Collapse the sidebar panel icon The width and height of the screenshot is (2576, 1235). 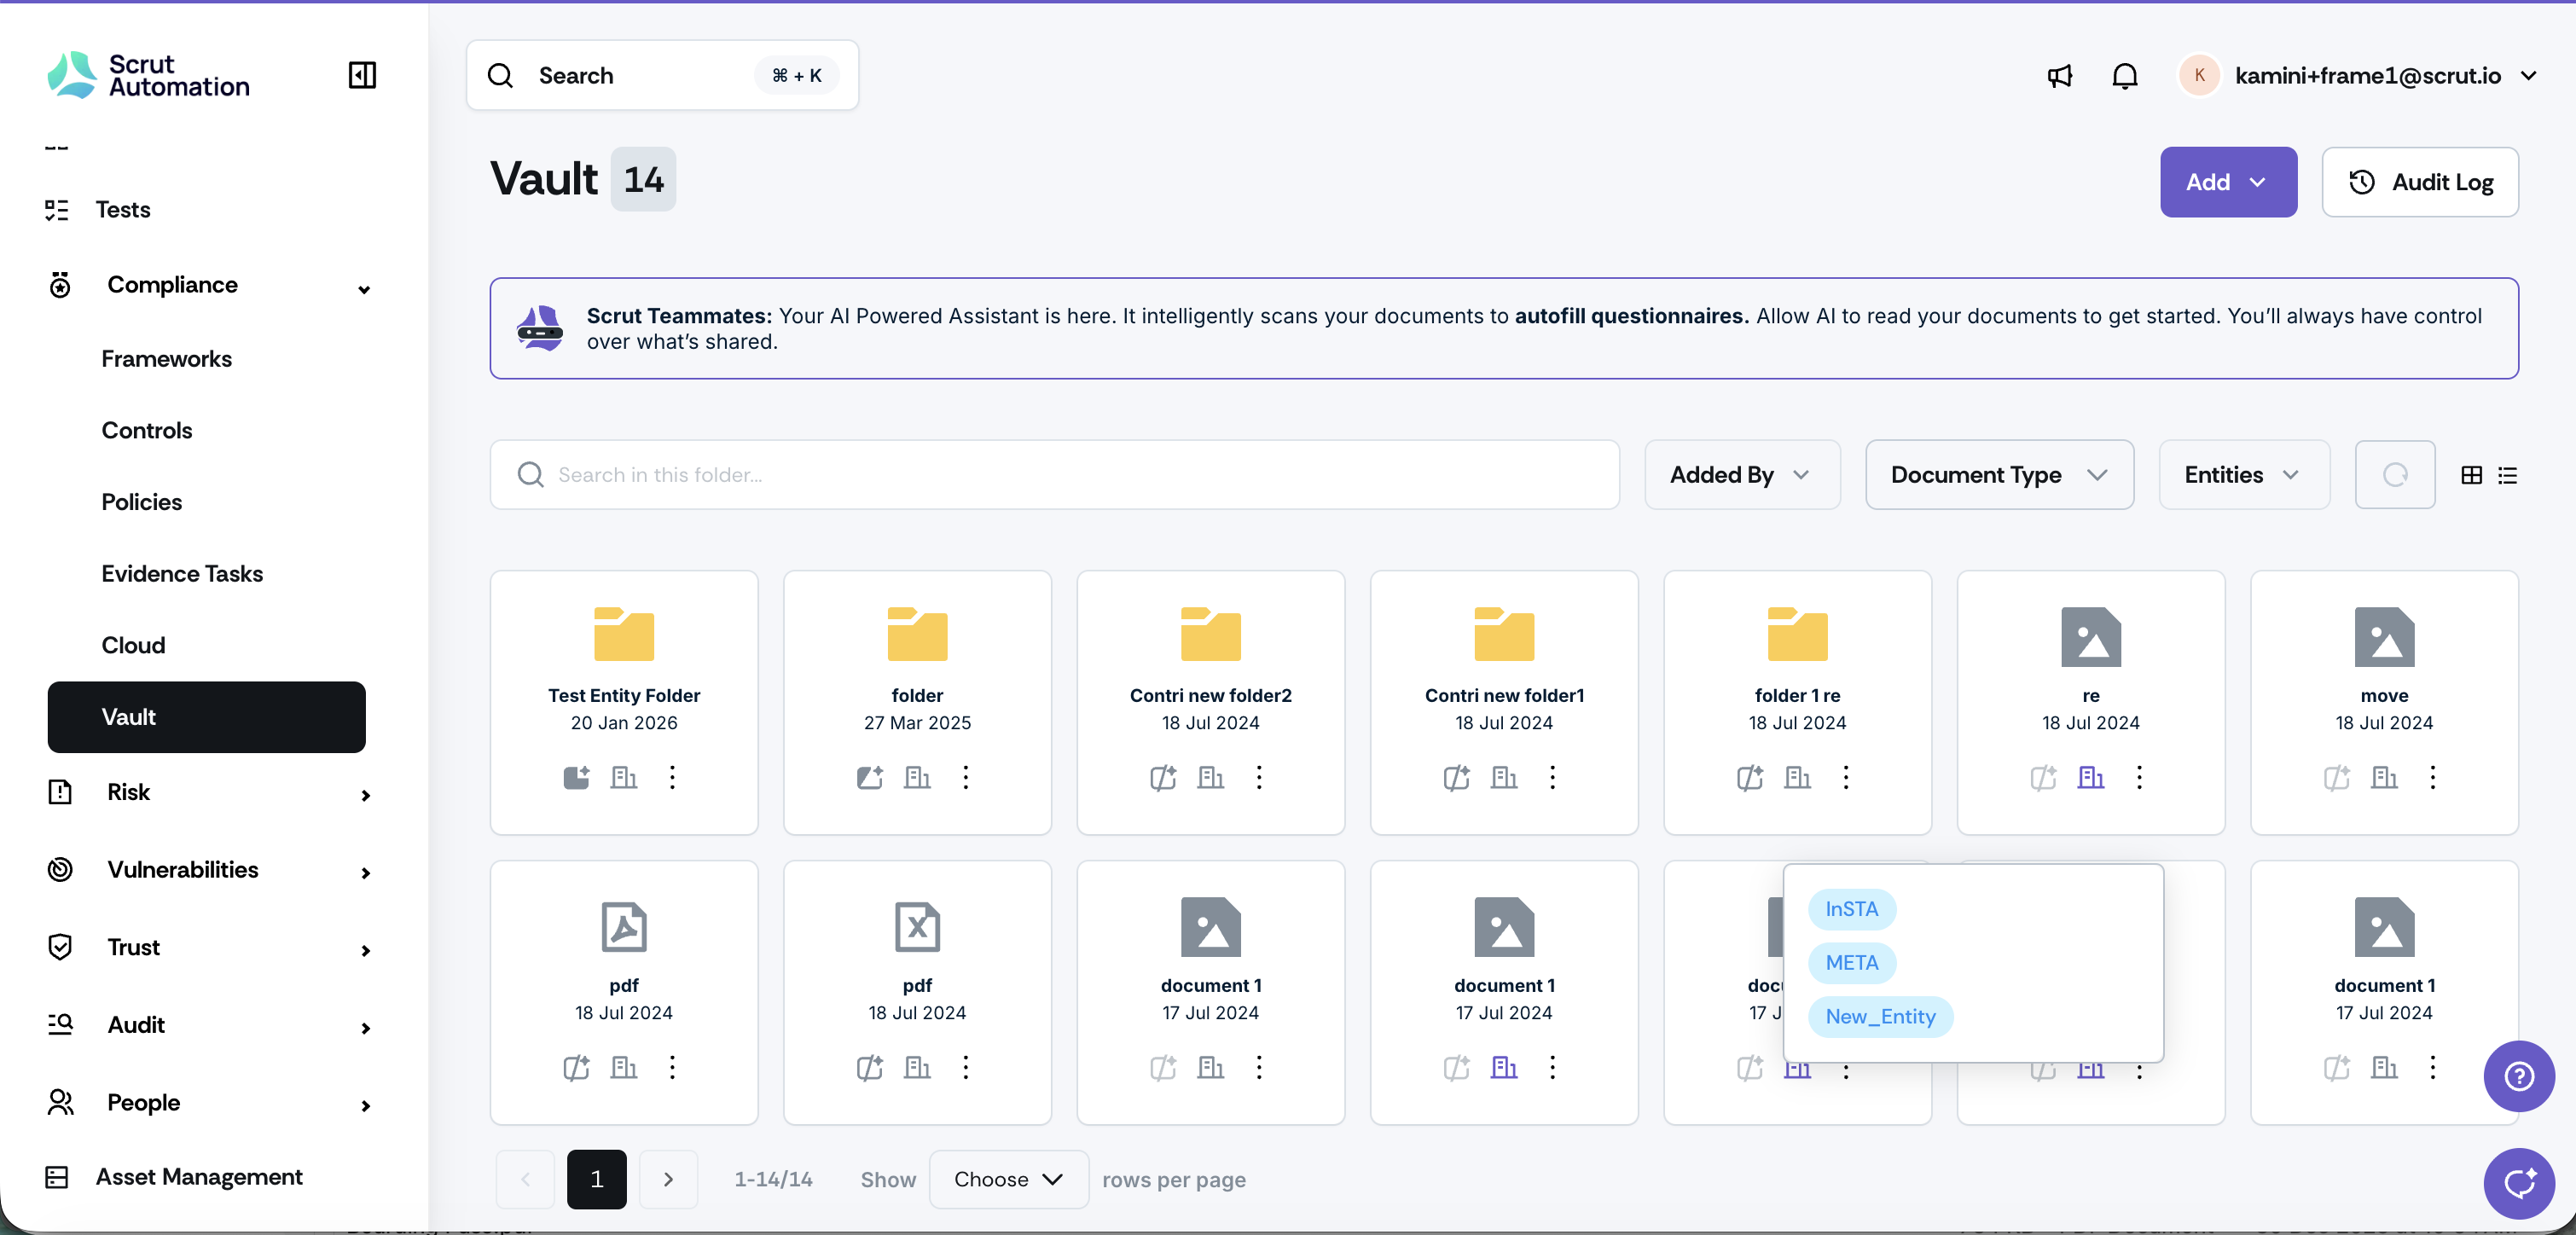coord(362,75)
